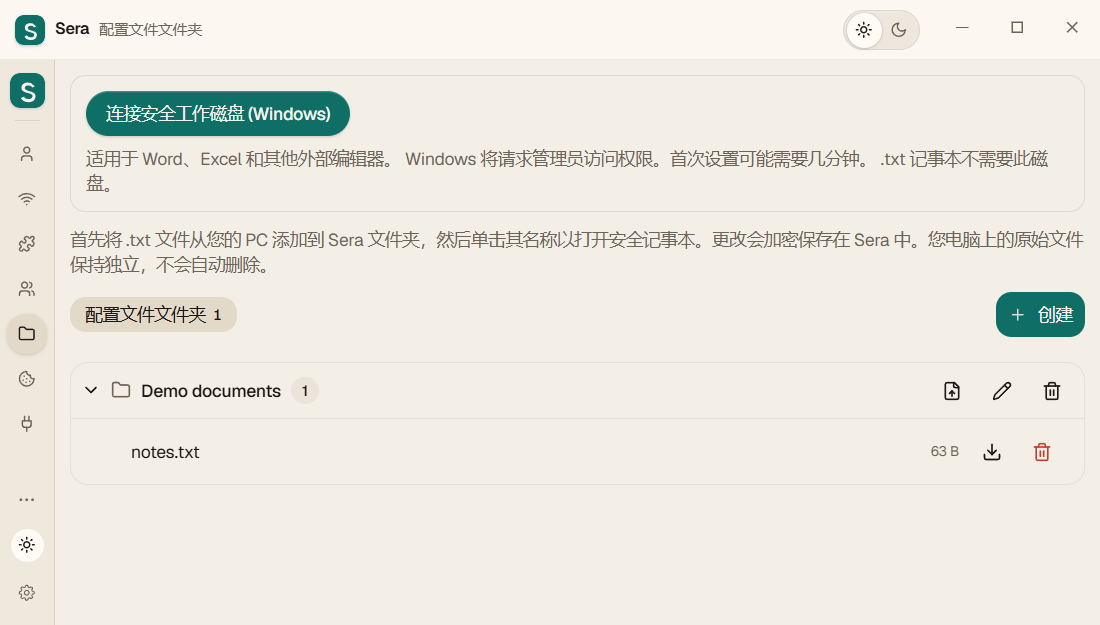Open the three-dot more menu in sidebar
Viewport: 1100px width, 625px height.
click(x=27, y=499)
